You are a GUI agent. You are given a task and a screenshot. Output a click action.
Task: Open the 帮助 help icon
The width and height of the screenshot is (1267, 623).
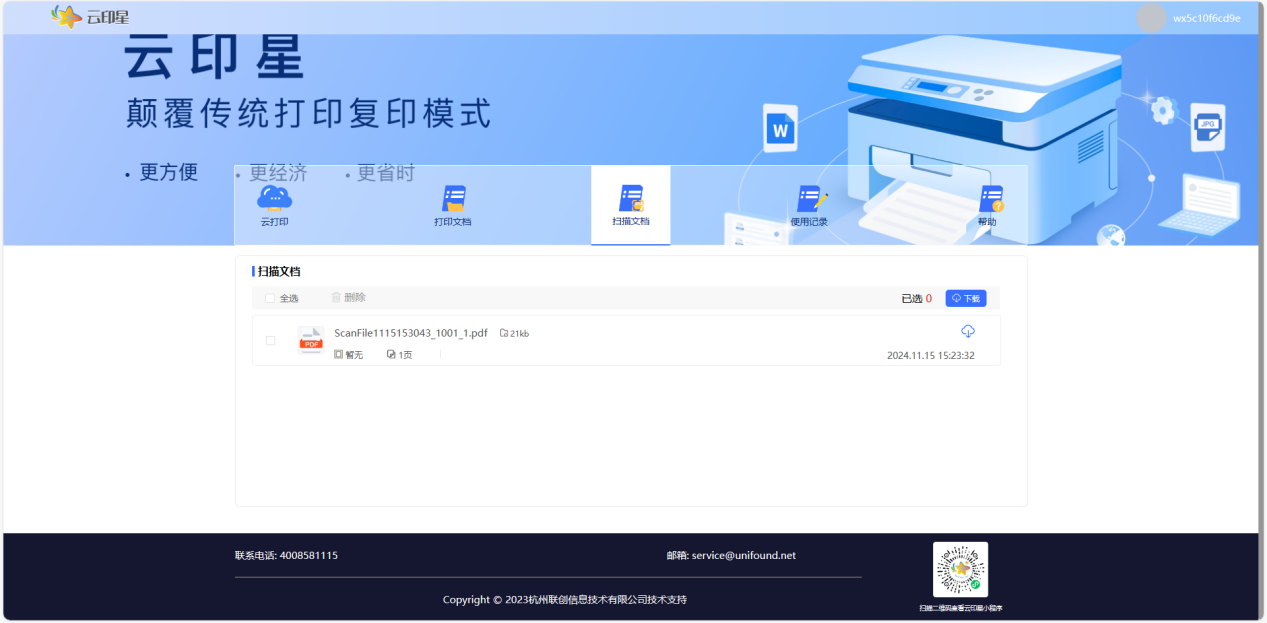[x=988, y=199]
